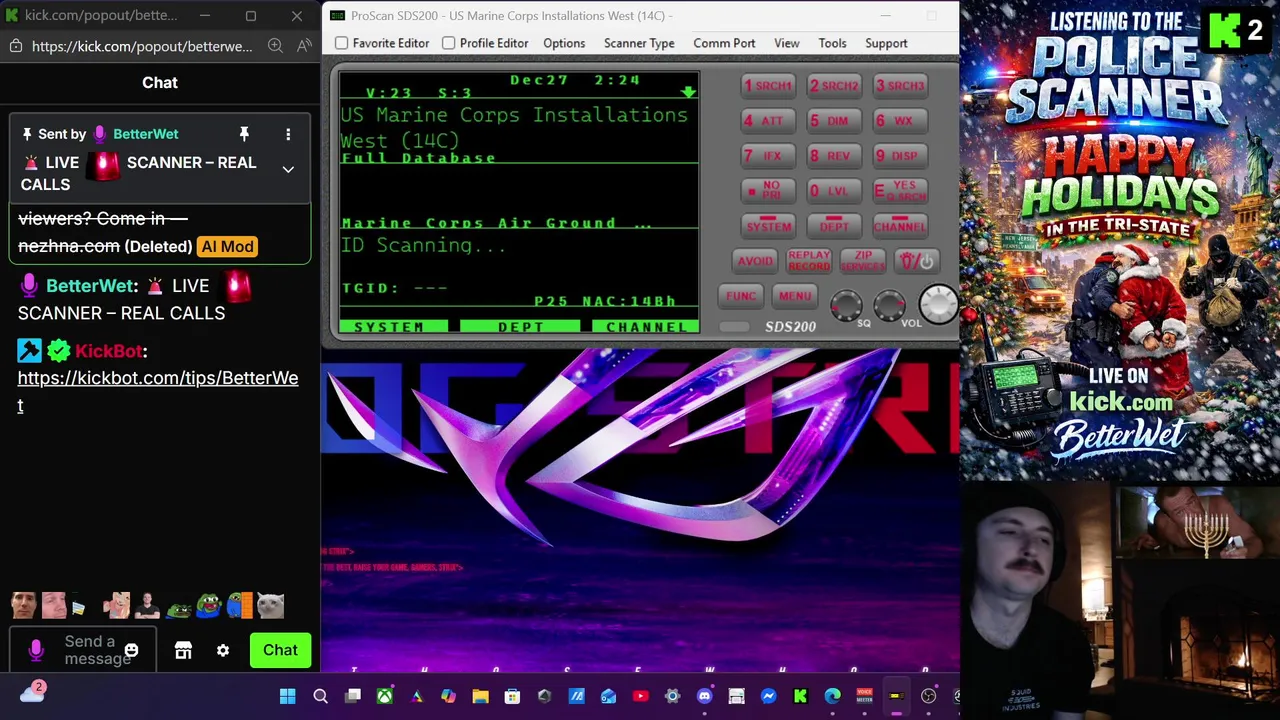The image size is (1280, 720).
Task: Open Discord from the taskbar
Action: [x=704, y=696]
